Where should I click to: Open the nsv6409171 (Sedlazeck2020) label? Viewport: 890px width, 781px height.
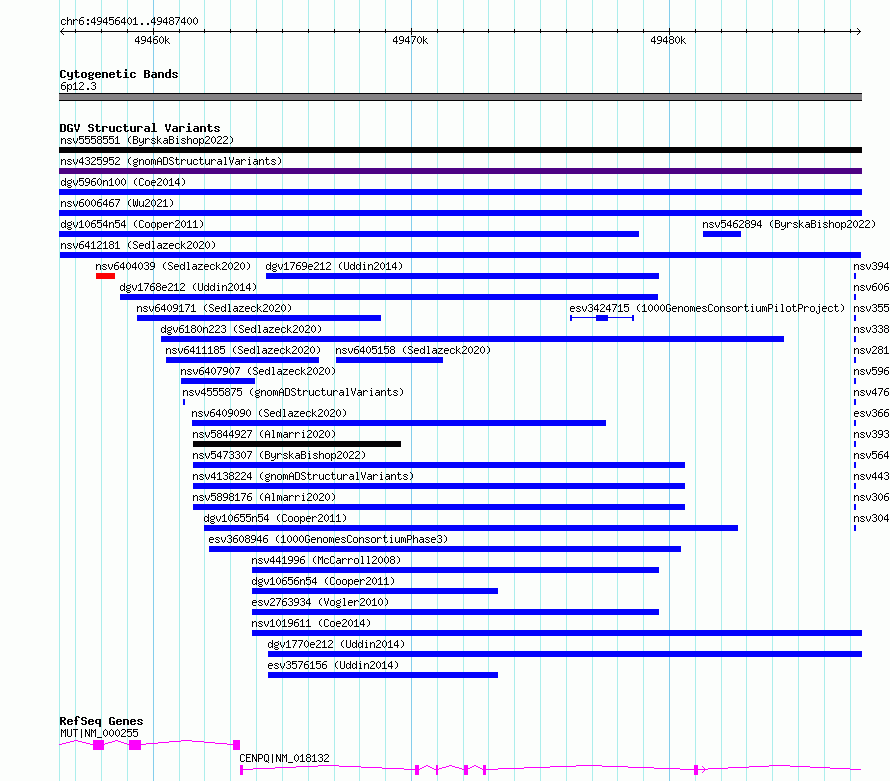214,308
